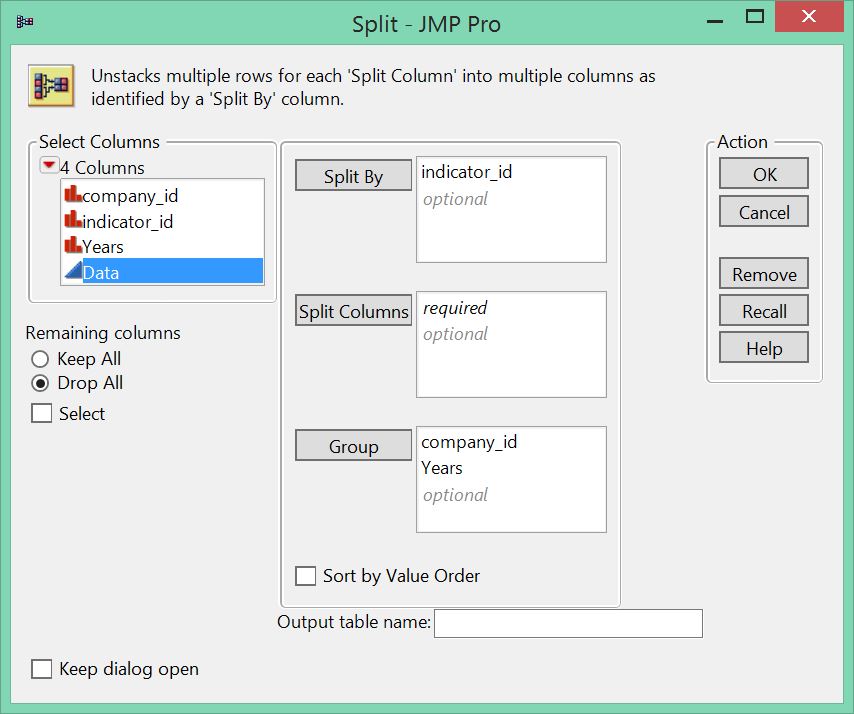Click the Split platform icon beside description
854x714 pixels.
point(51,86)
